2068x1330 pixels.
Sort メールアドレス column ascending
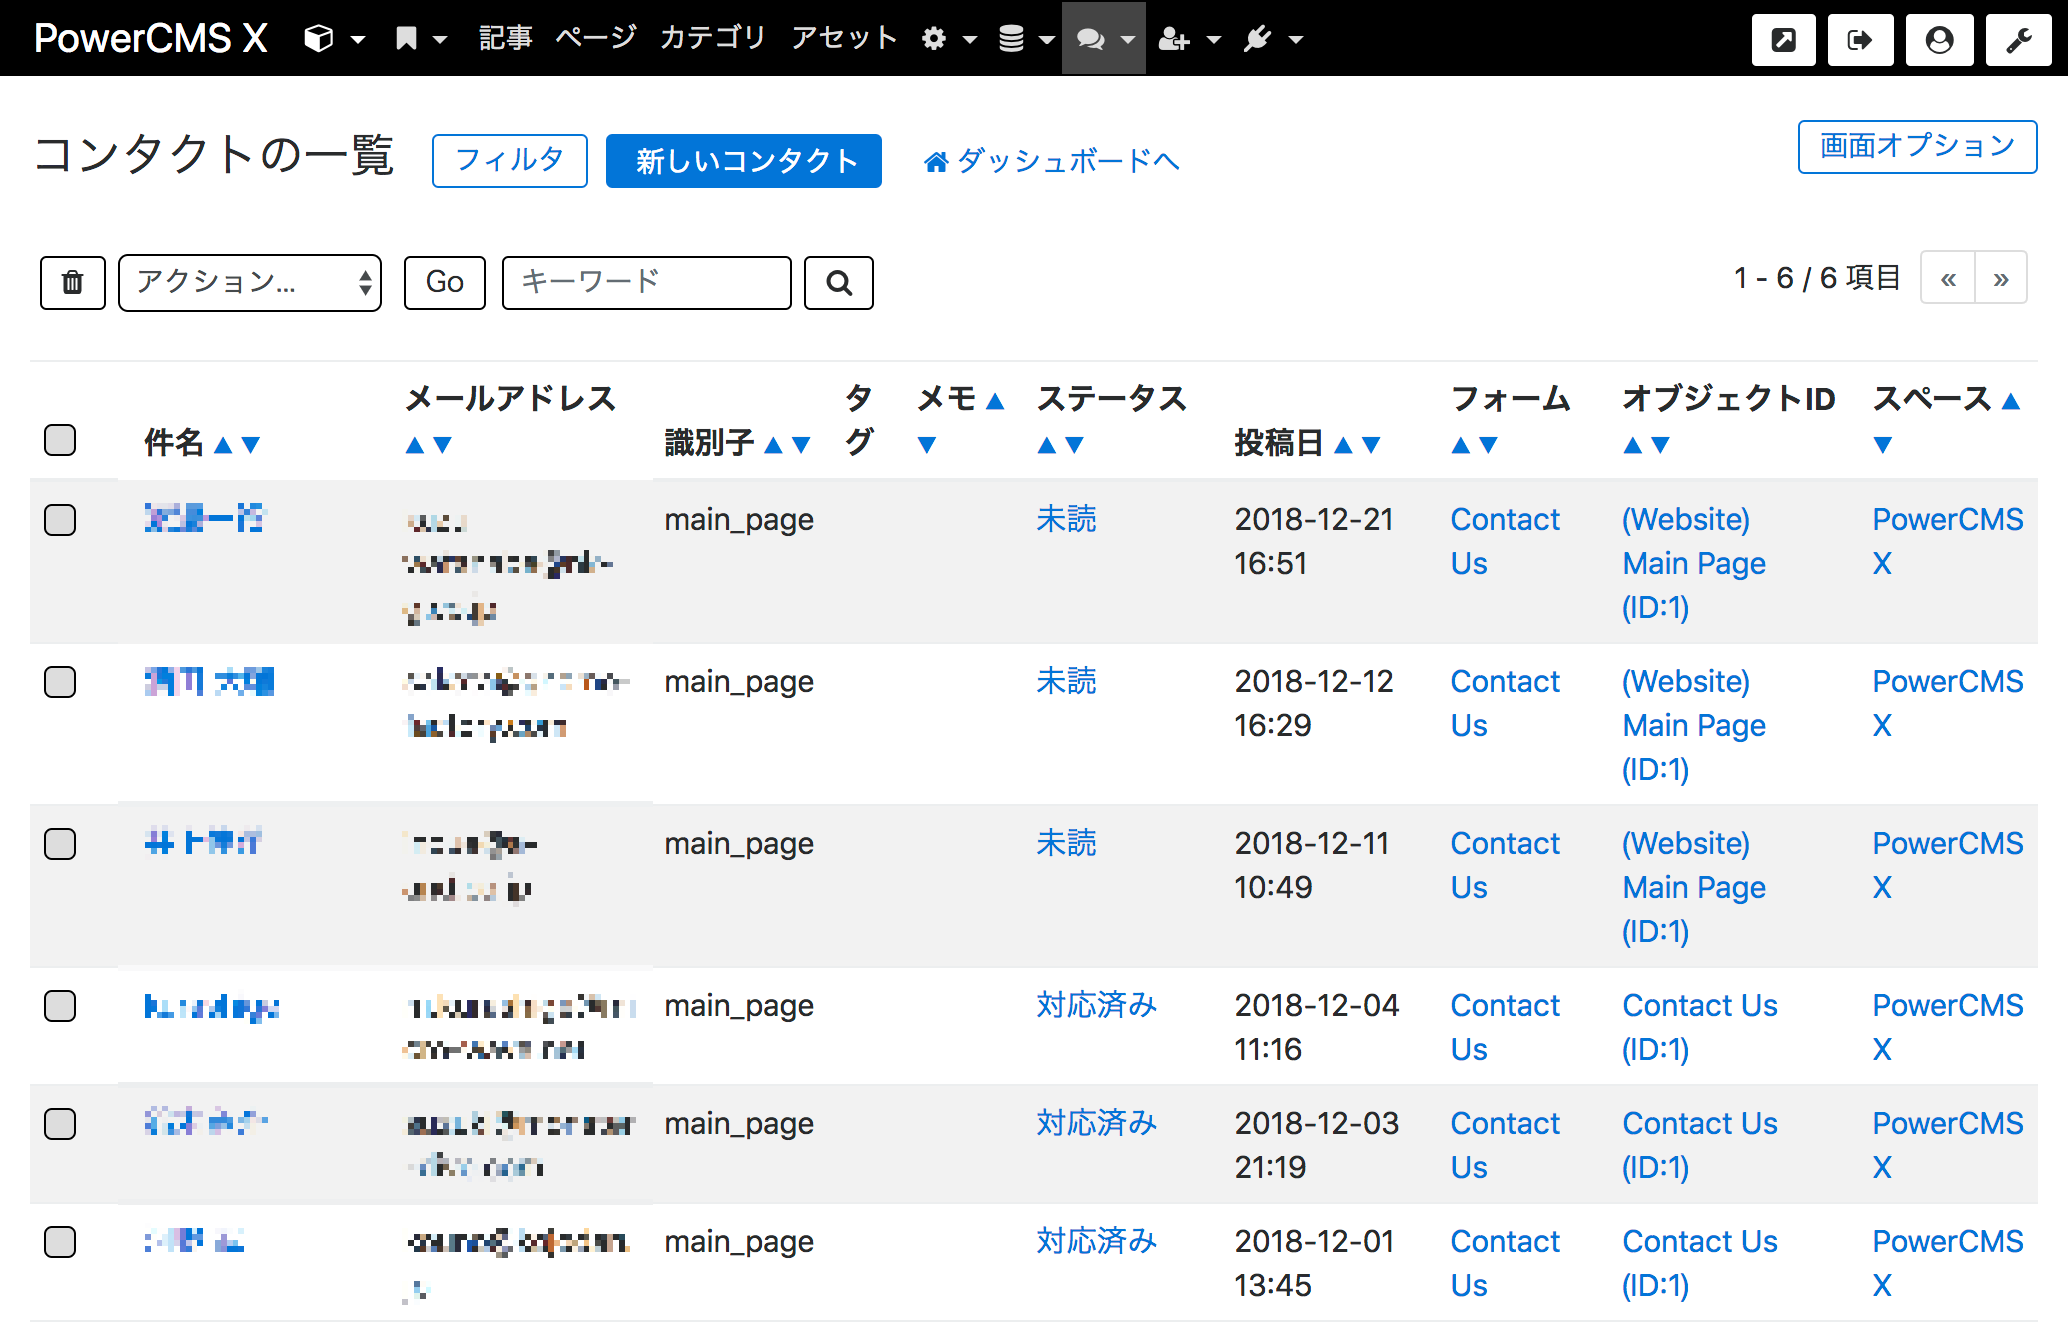(x=414, y=445)
